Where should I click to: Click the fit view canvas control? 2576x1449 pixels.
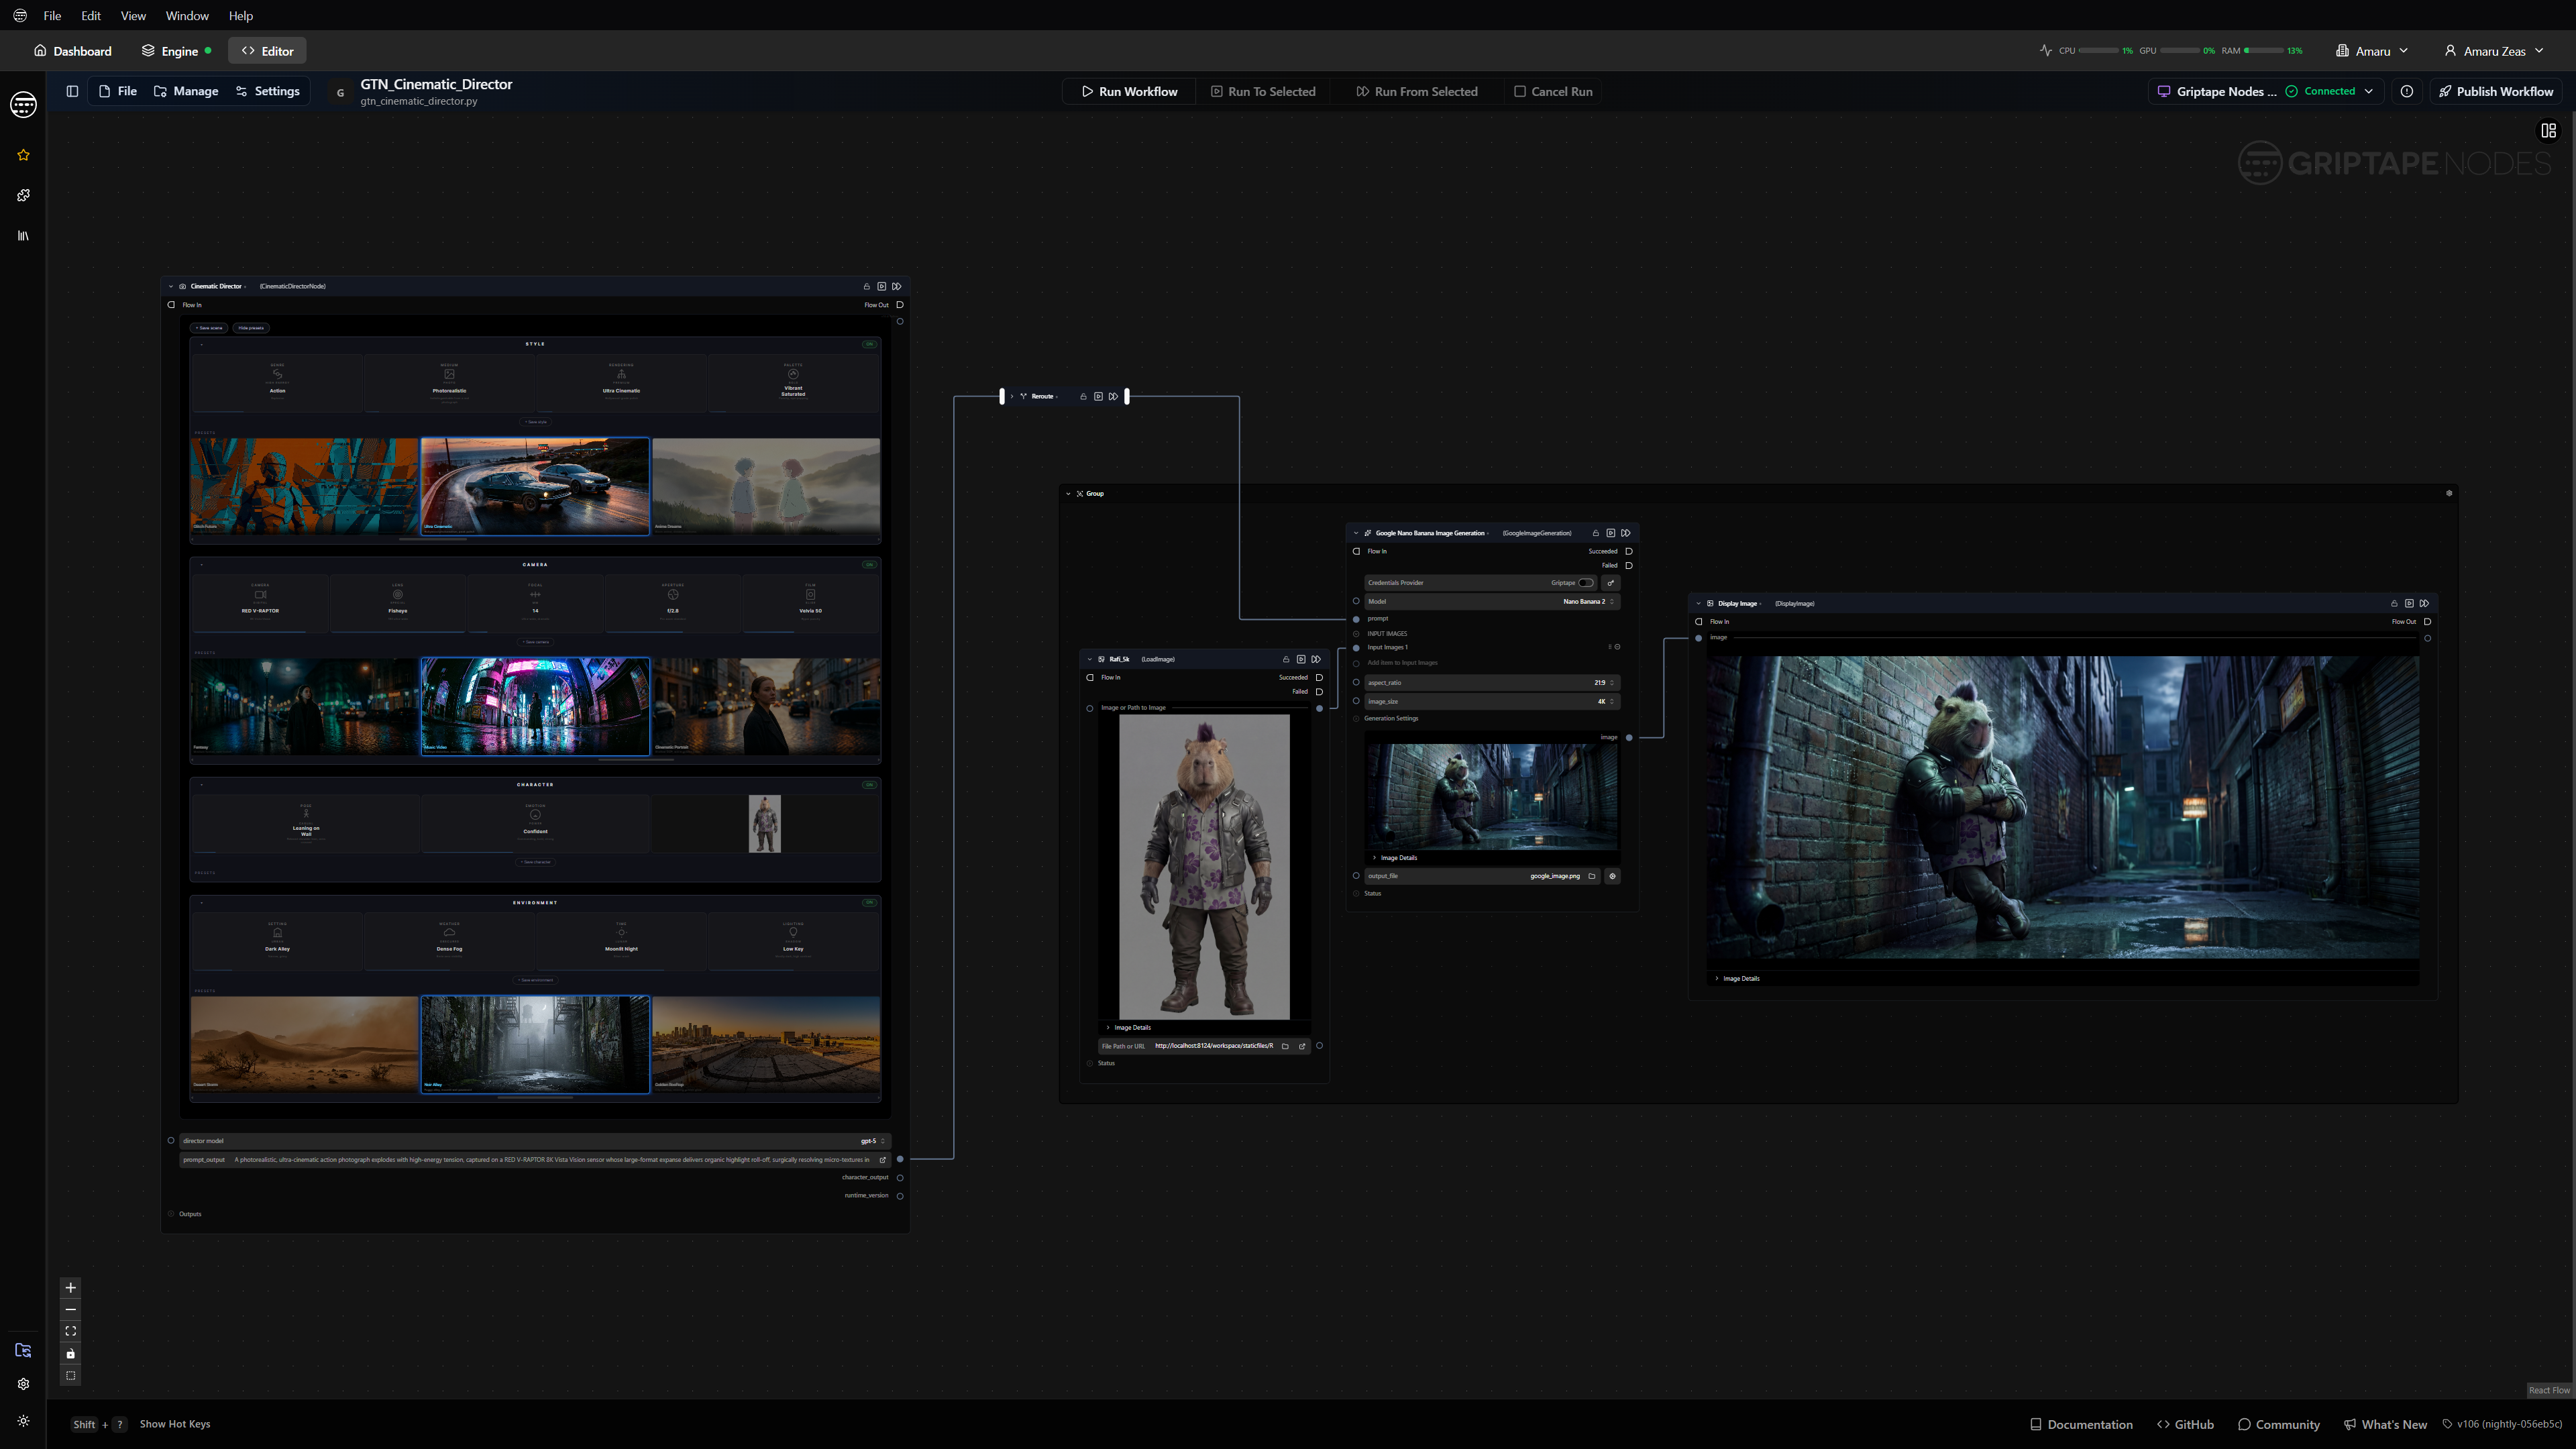coord(70,1331)
